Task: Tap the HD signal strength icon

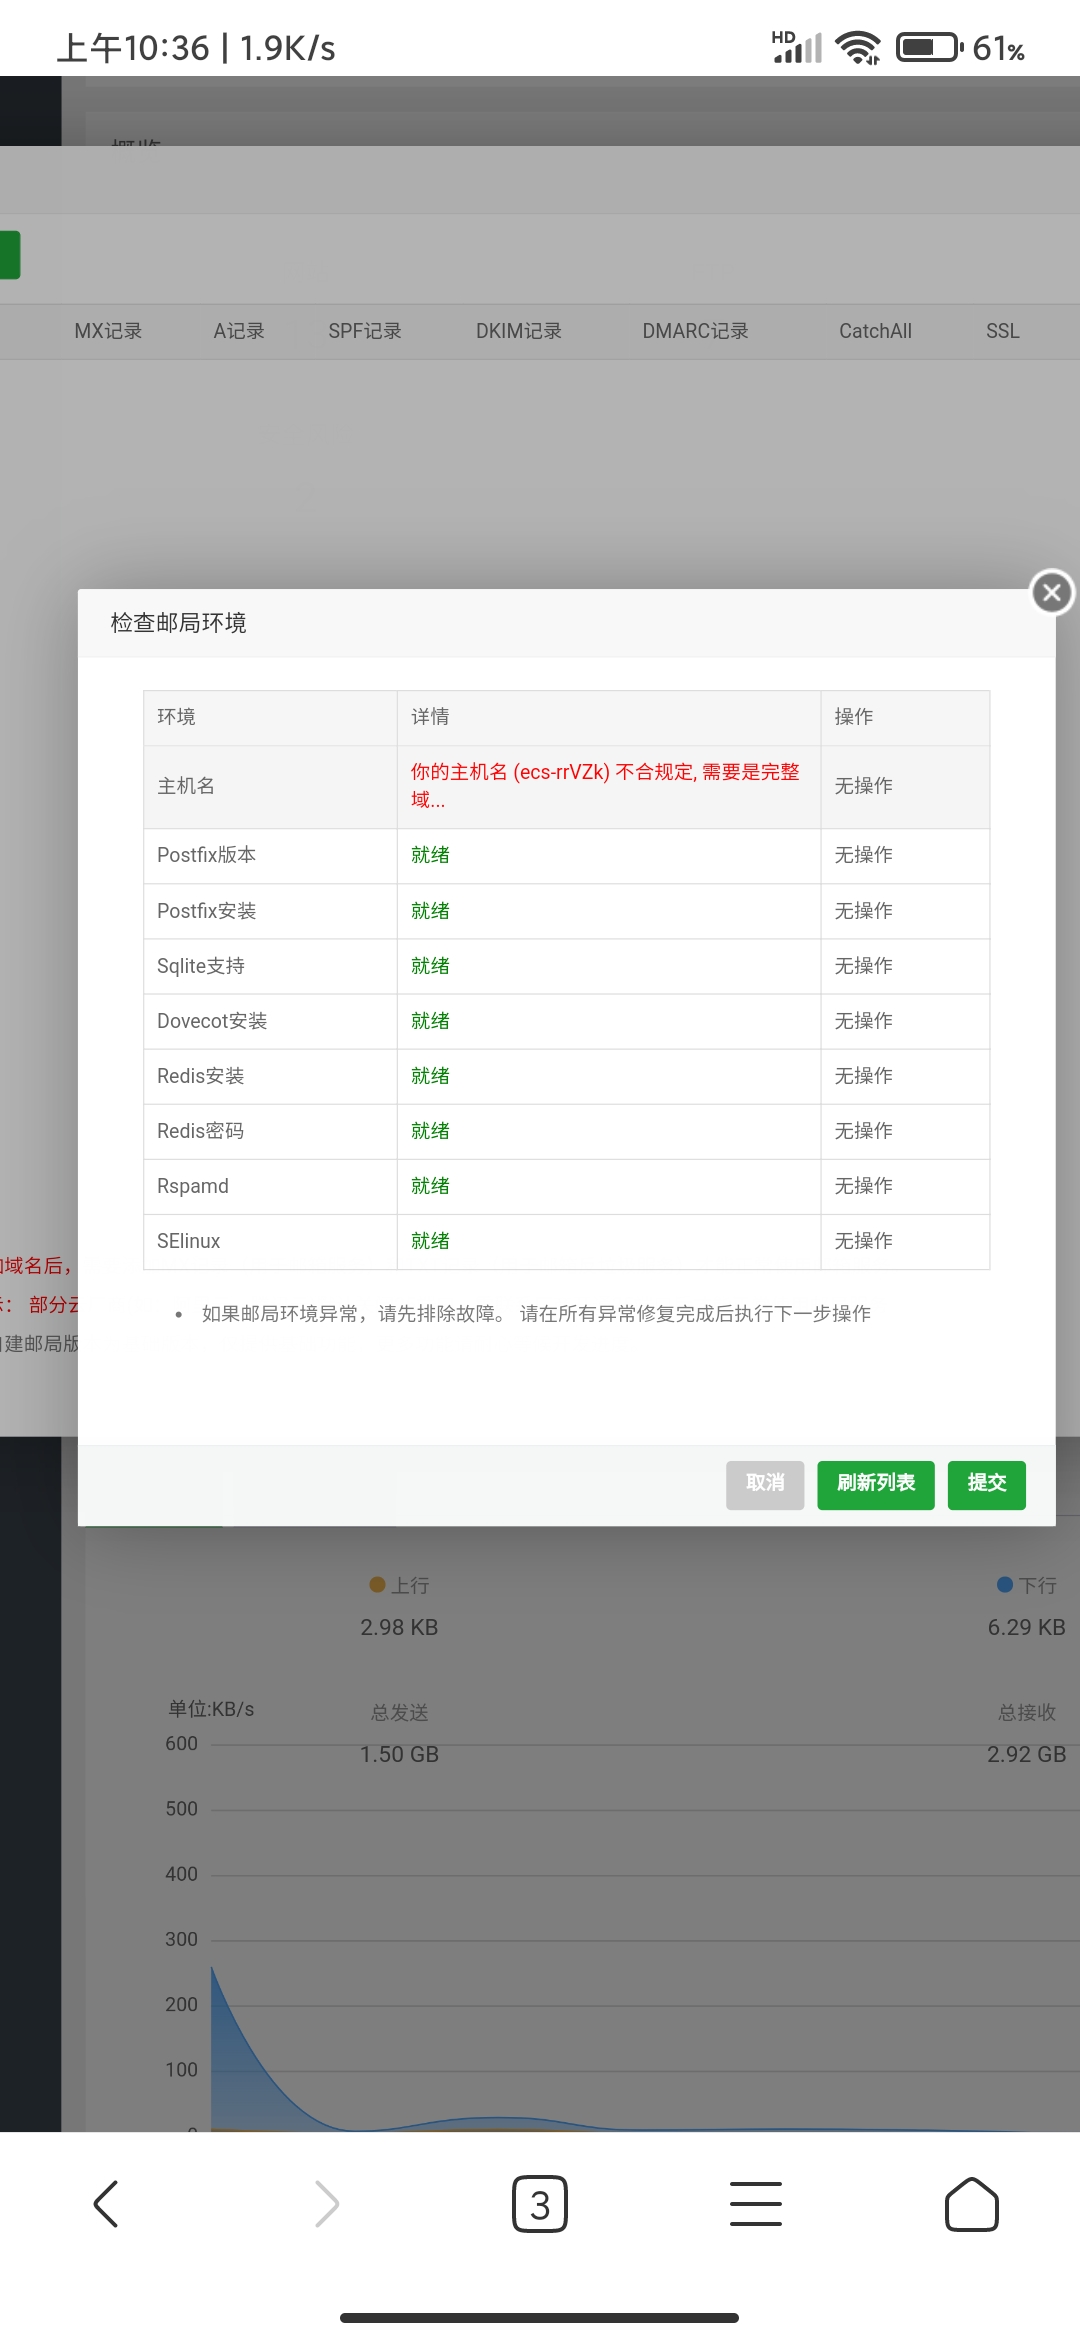Action: click(x=796, y=47)
